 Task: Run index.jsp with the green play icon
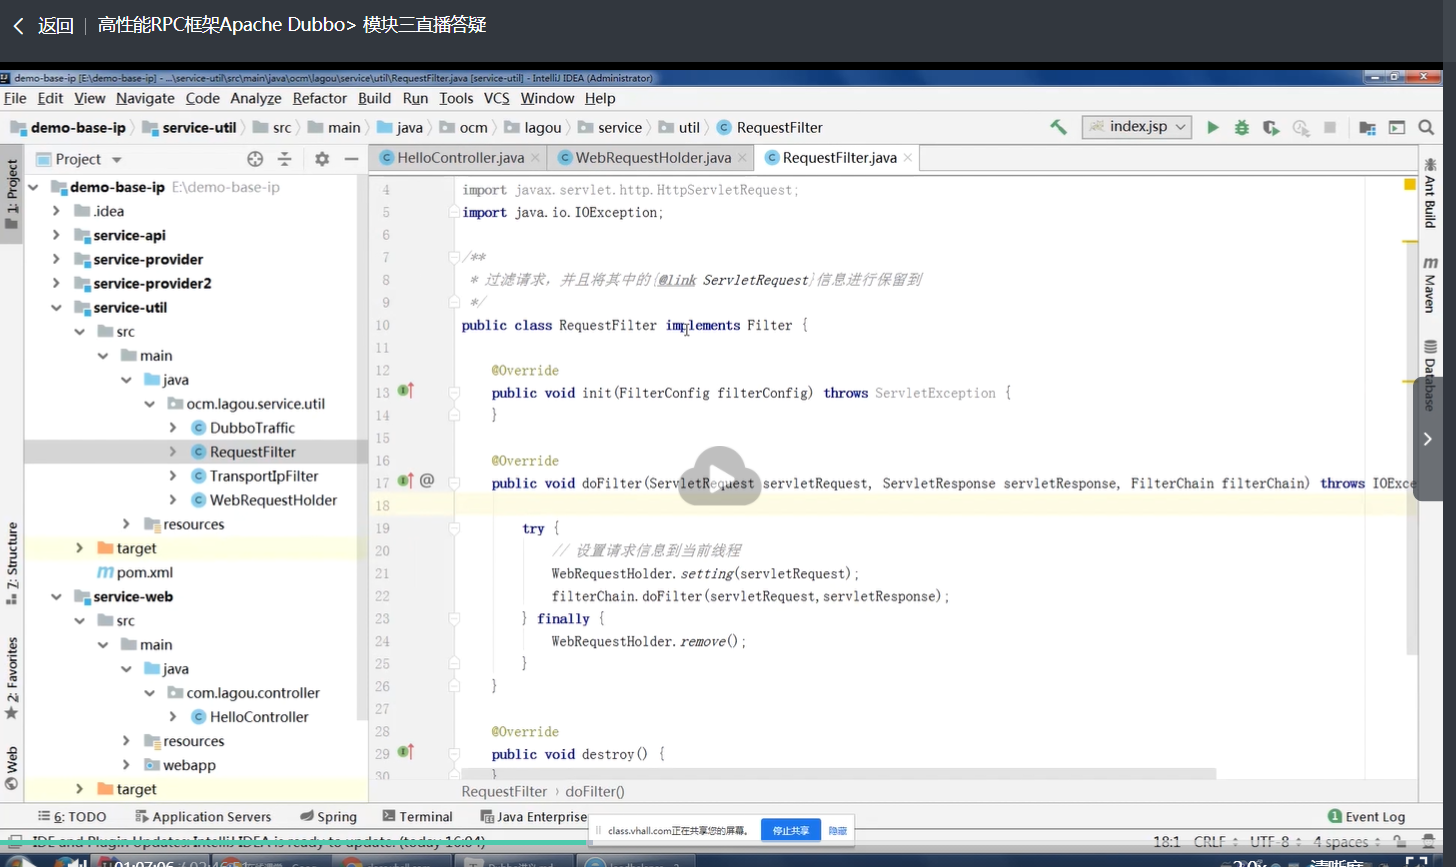point(1213,127)
